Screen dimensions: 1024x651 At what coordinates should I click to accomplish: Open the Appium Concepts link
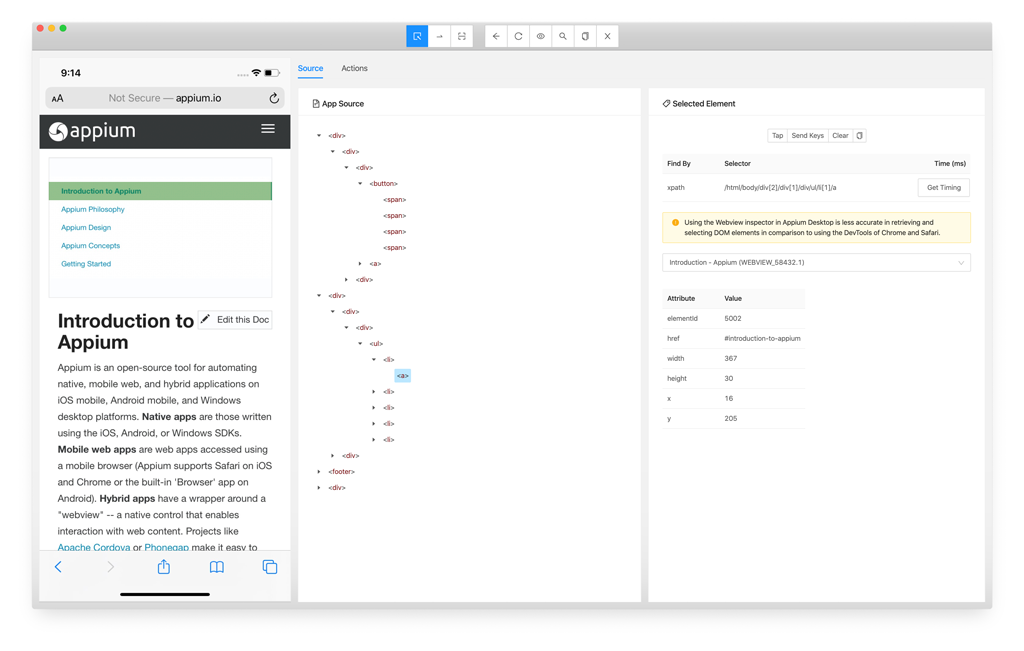pyautogui.click(x=91, y=246)
